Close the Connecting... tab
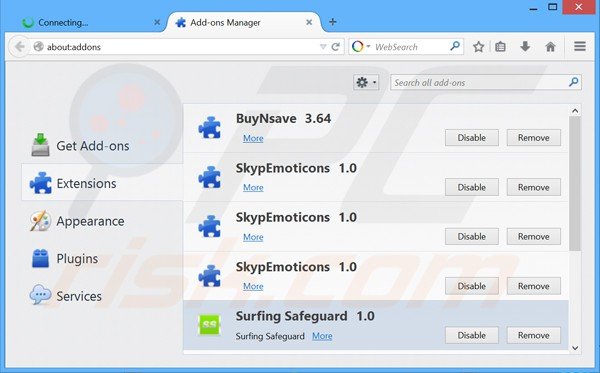Screen dimensions: 600x373 157,23
